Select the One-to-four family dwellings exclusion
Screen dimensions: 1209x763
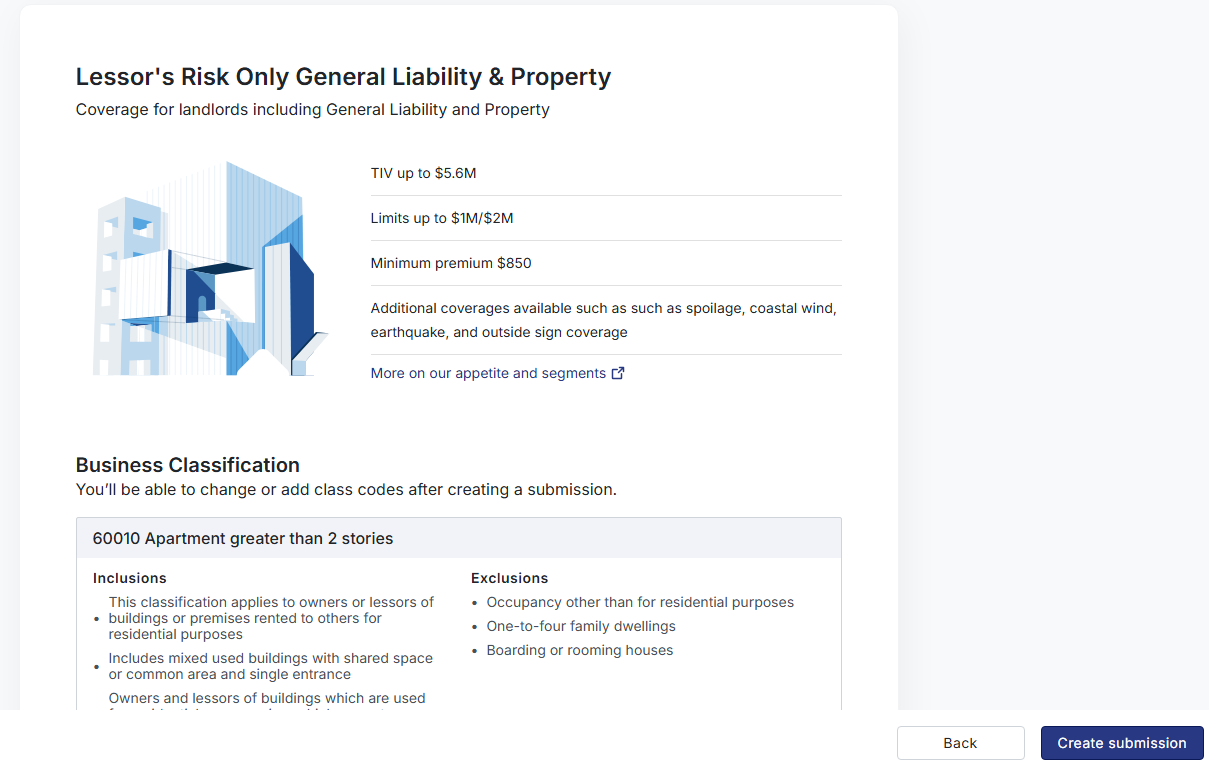[x=581, y=626]
